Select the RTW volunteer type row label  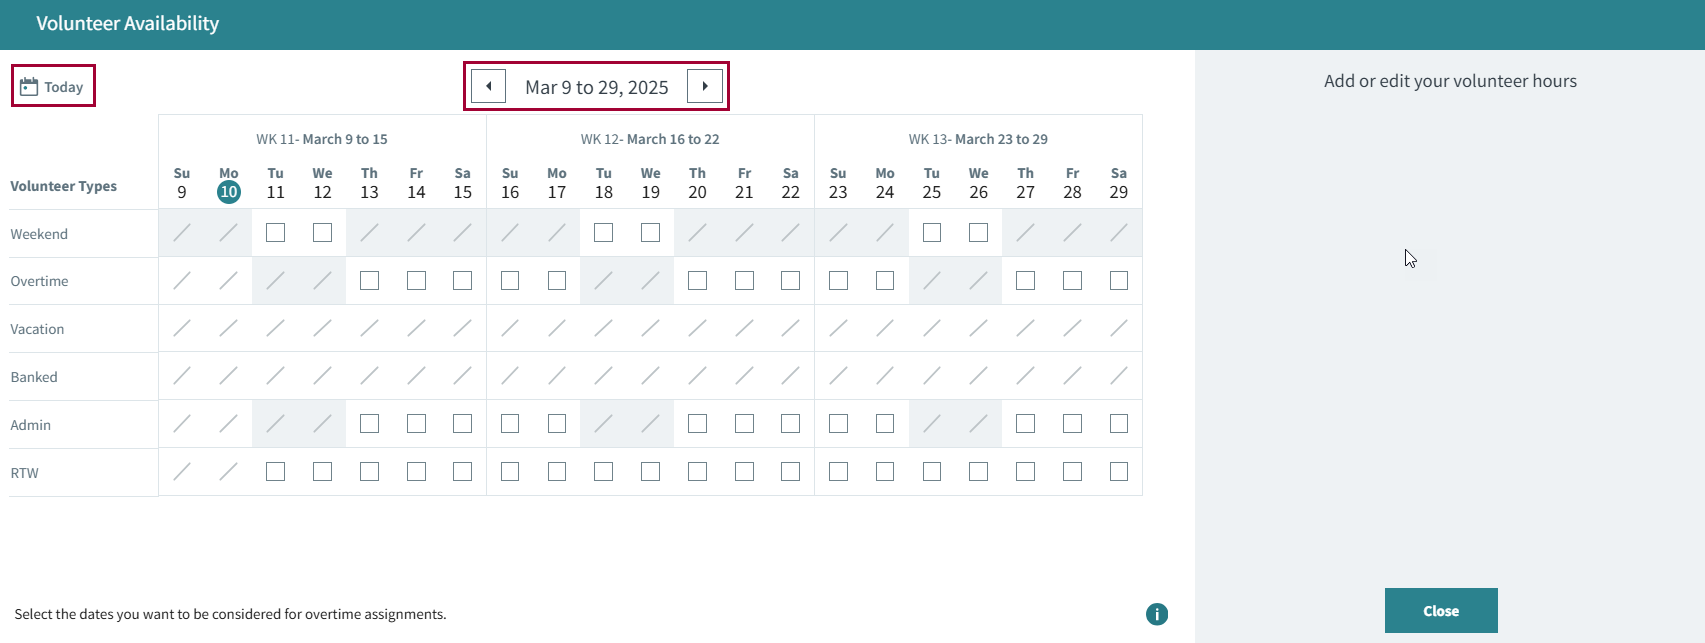25,473
